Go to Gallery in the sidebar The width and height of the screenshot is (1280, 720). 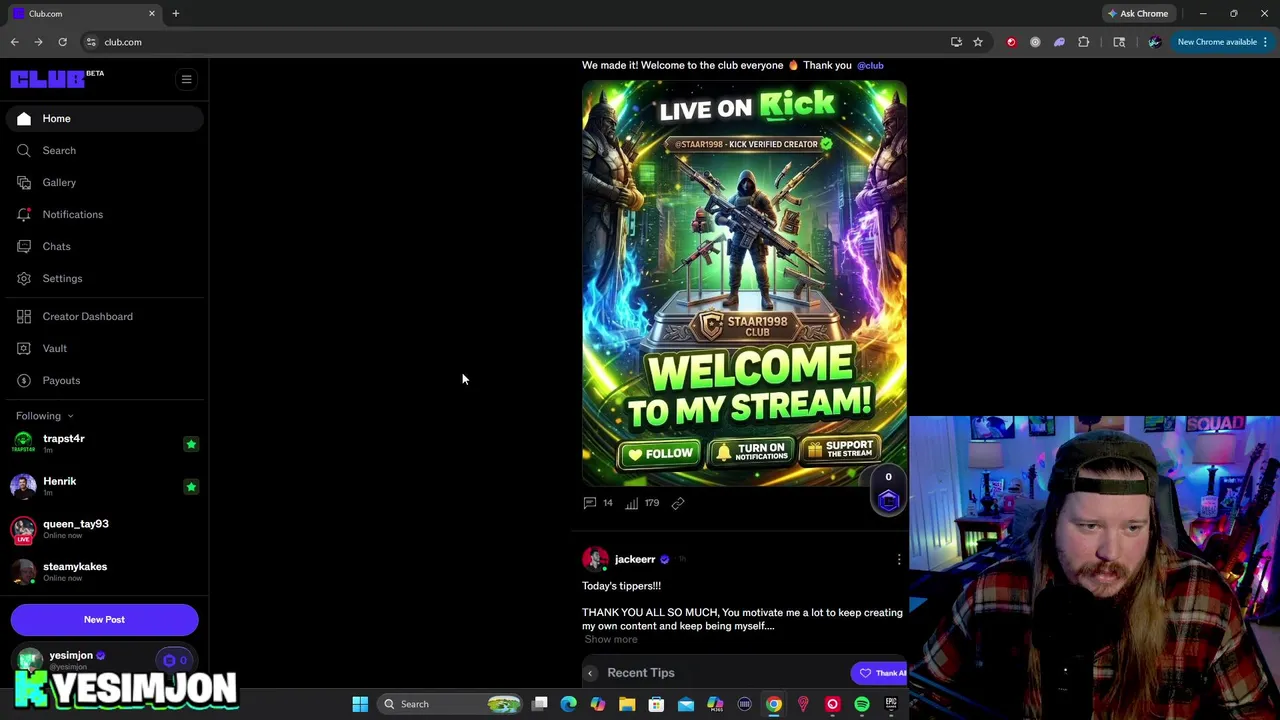[104, 182]
